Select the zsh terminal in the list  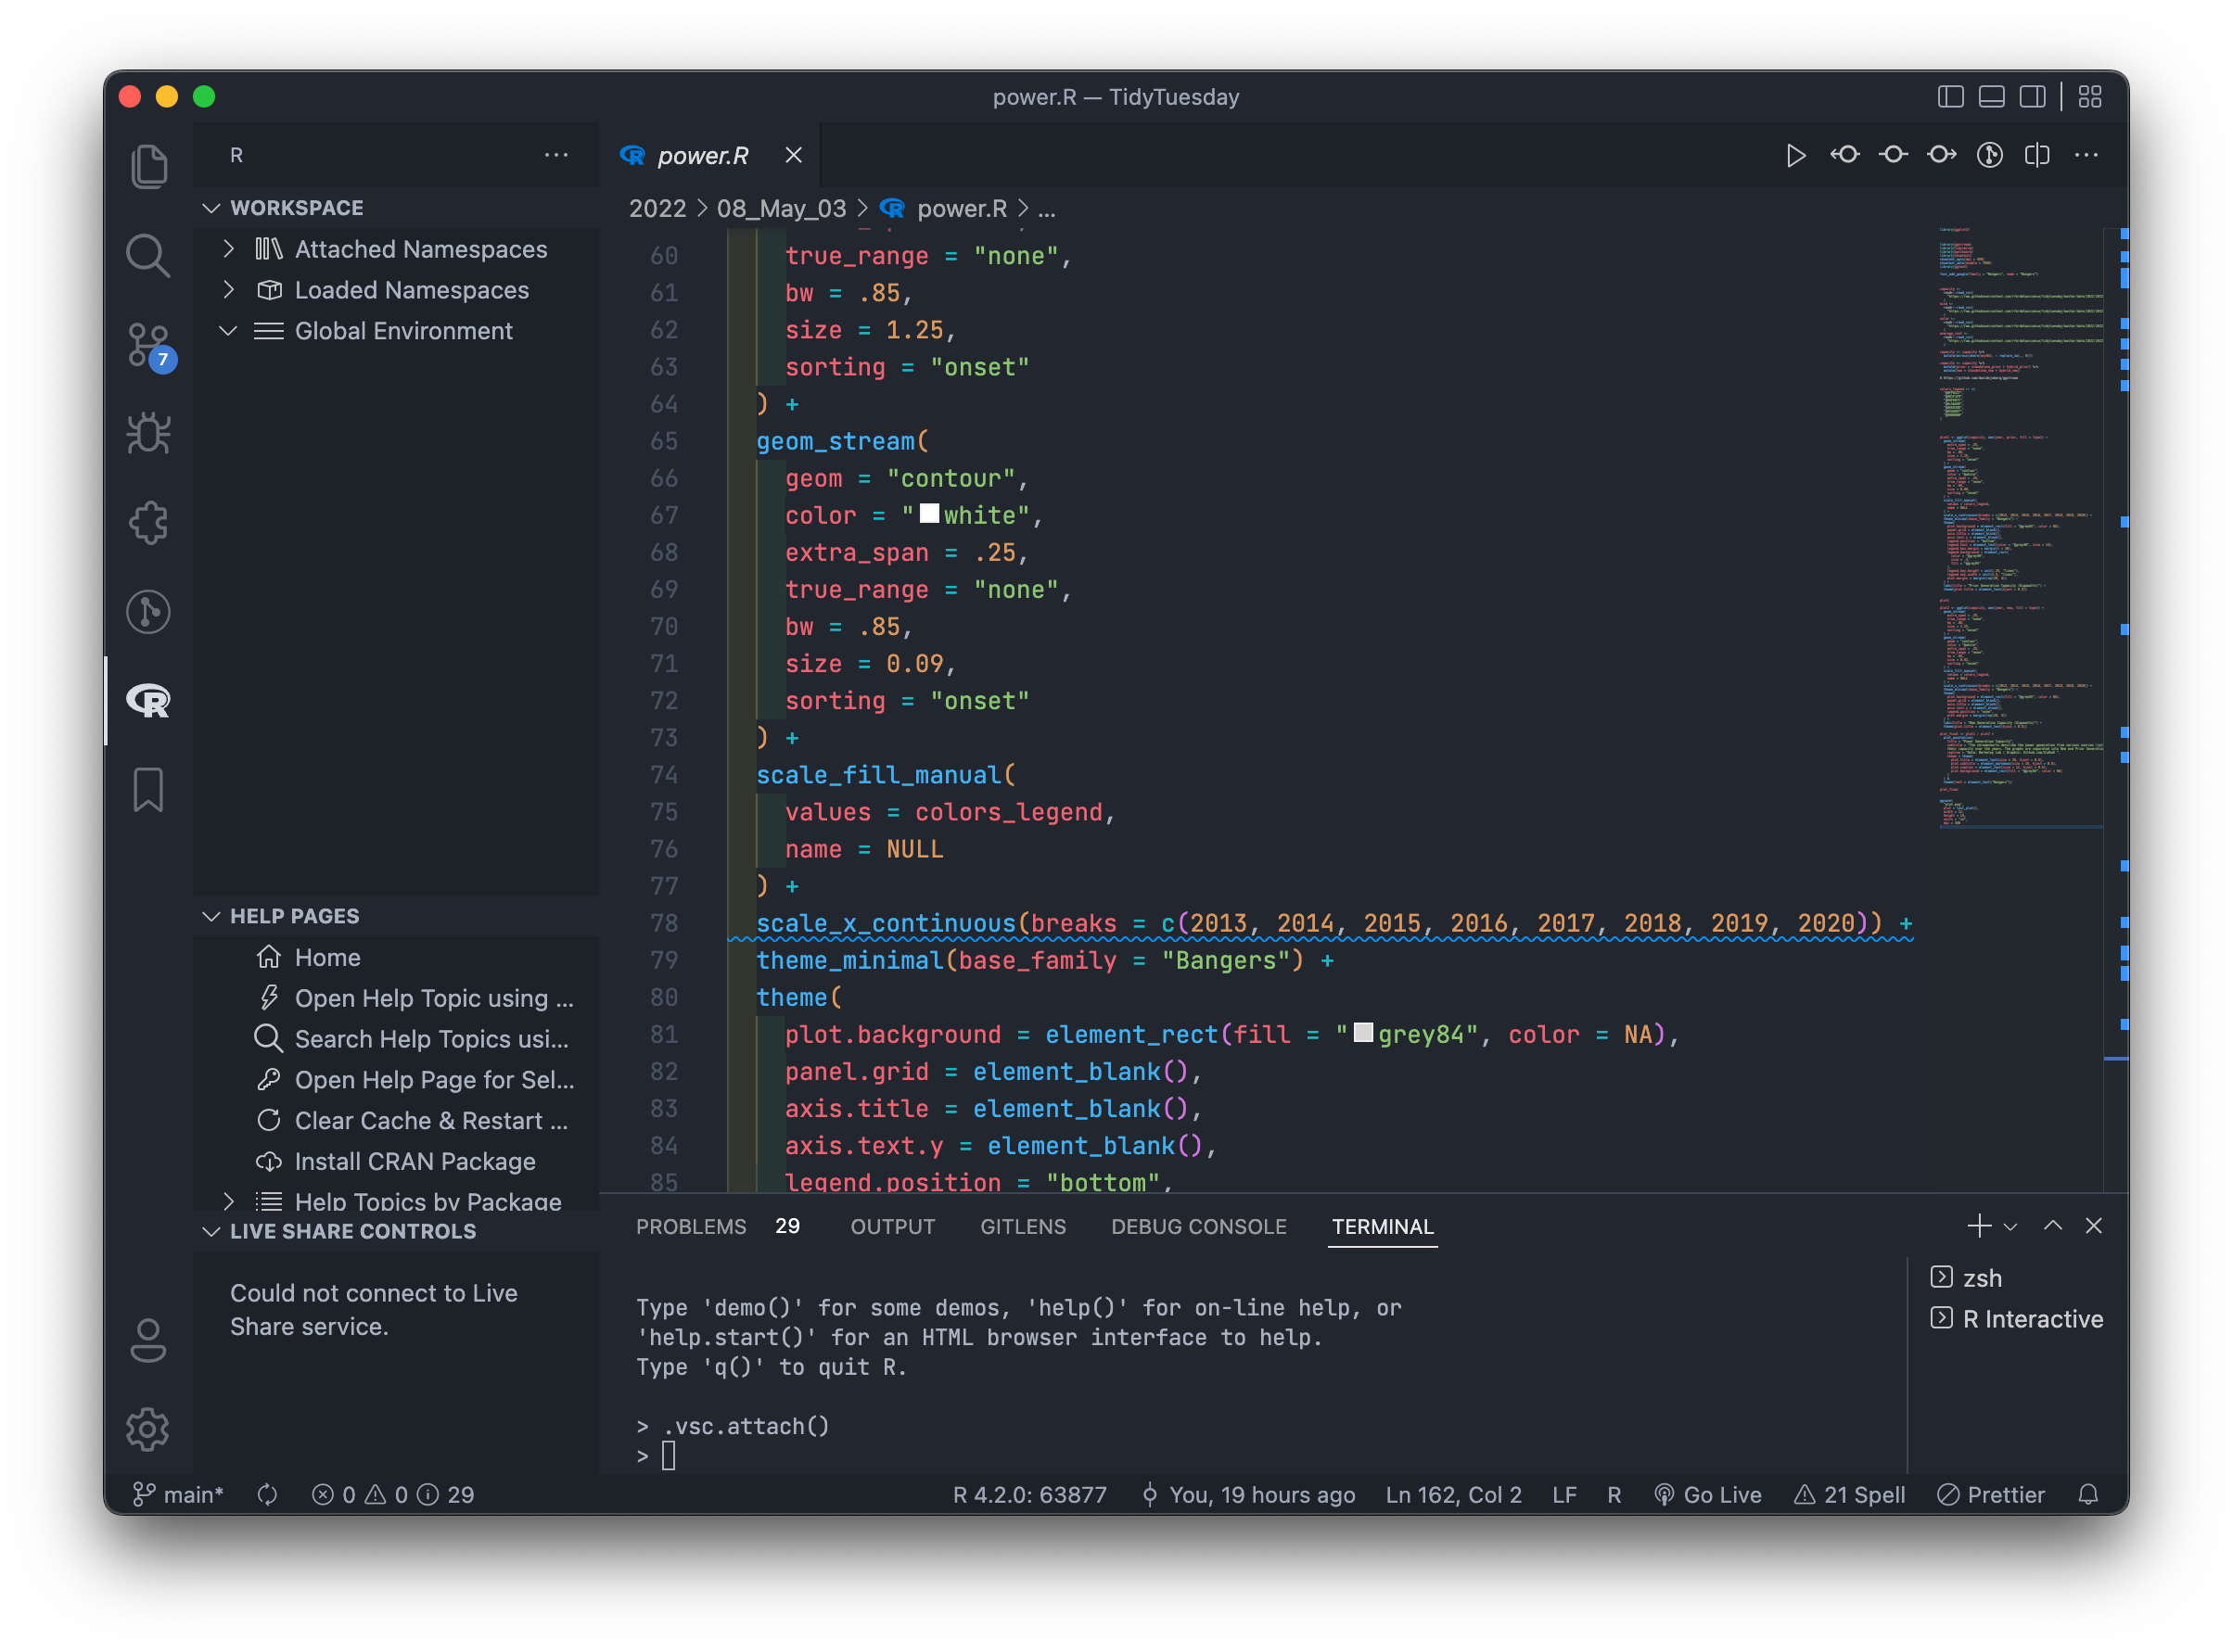(1981, 1278)
